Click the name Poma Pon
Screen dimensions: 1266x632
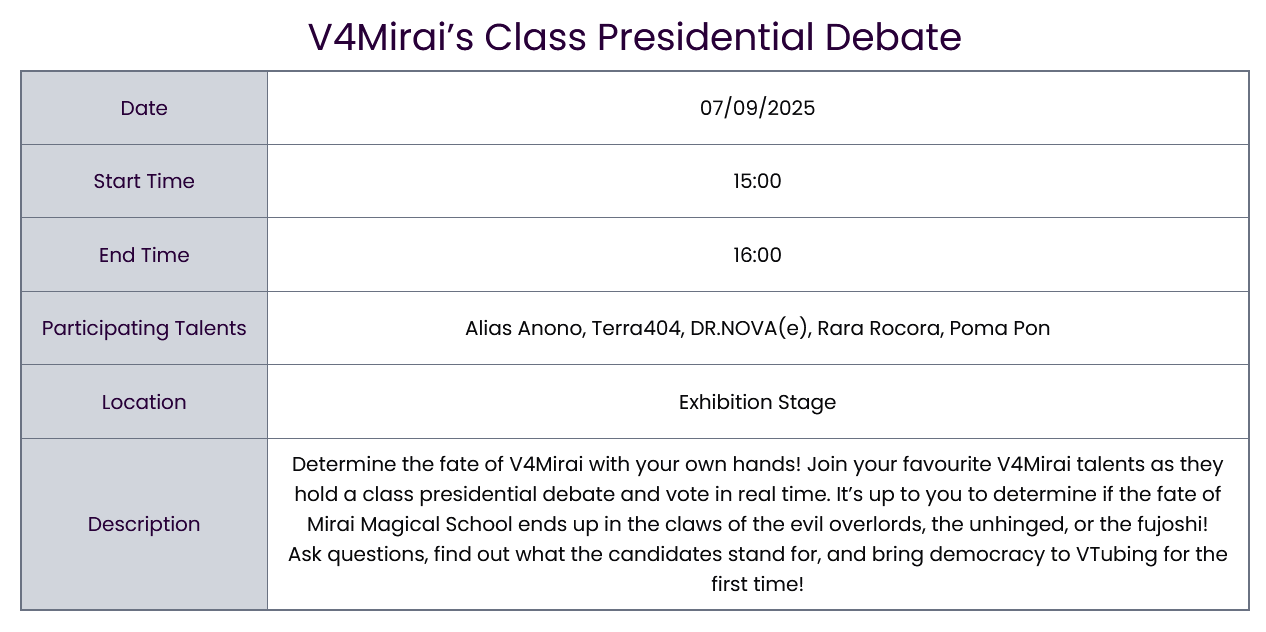999,328
